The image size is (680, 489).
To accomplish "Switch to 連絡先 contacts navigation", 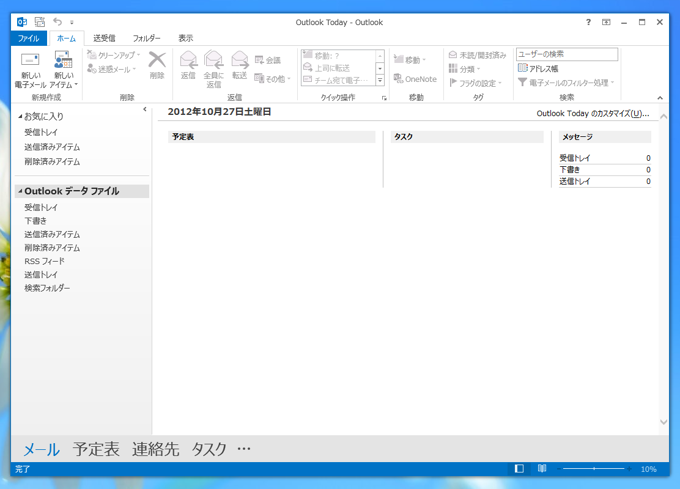I will click(x=155, y=449).
